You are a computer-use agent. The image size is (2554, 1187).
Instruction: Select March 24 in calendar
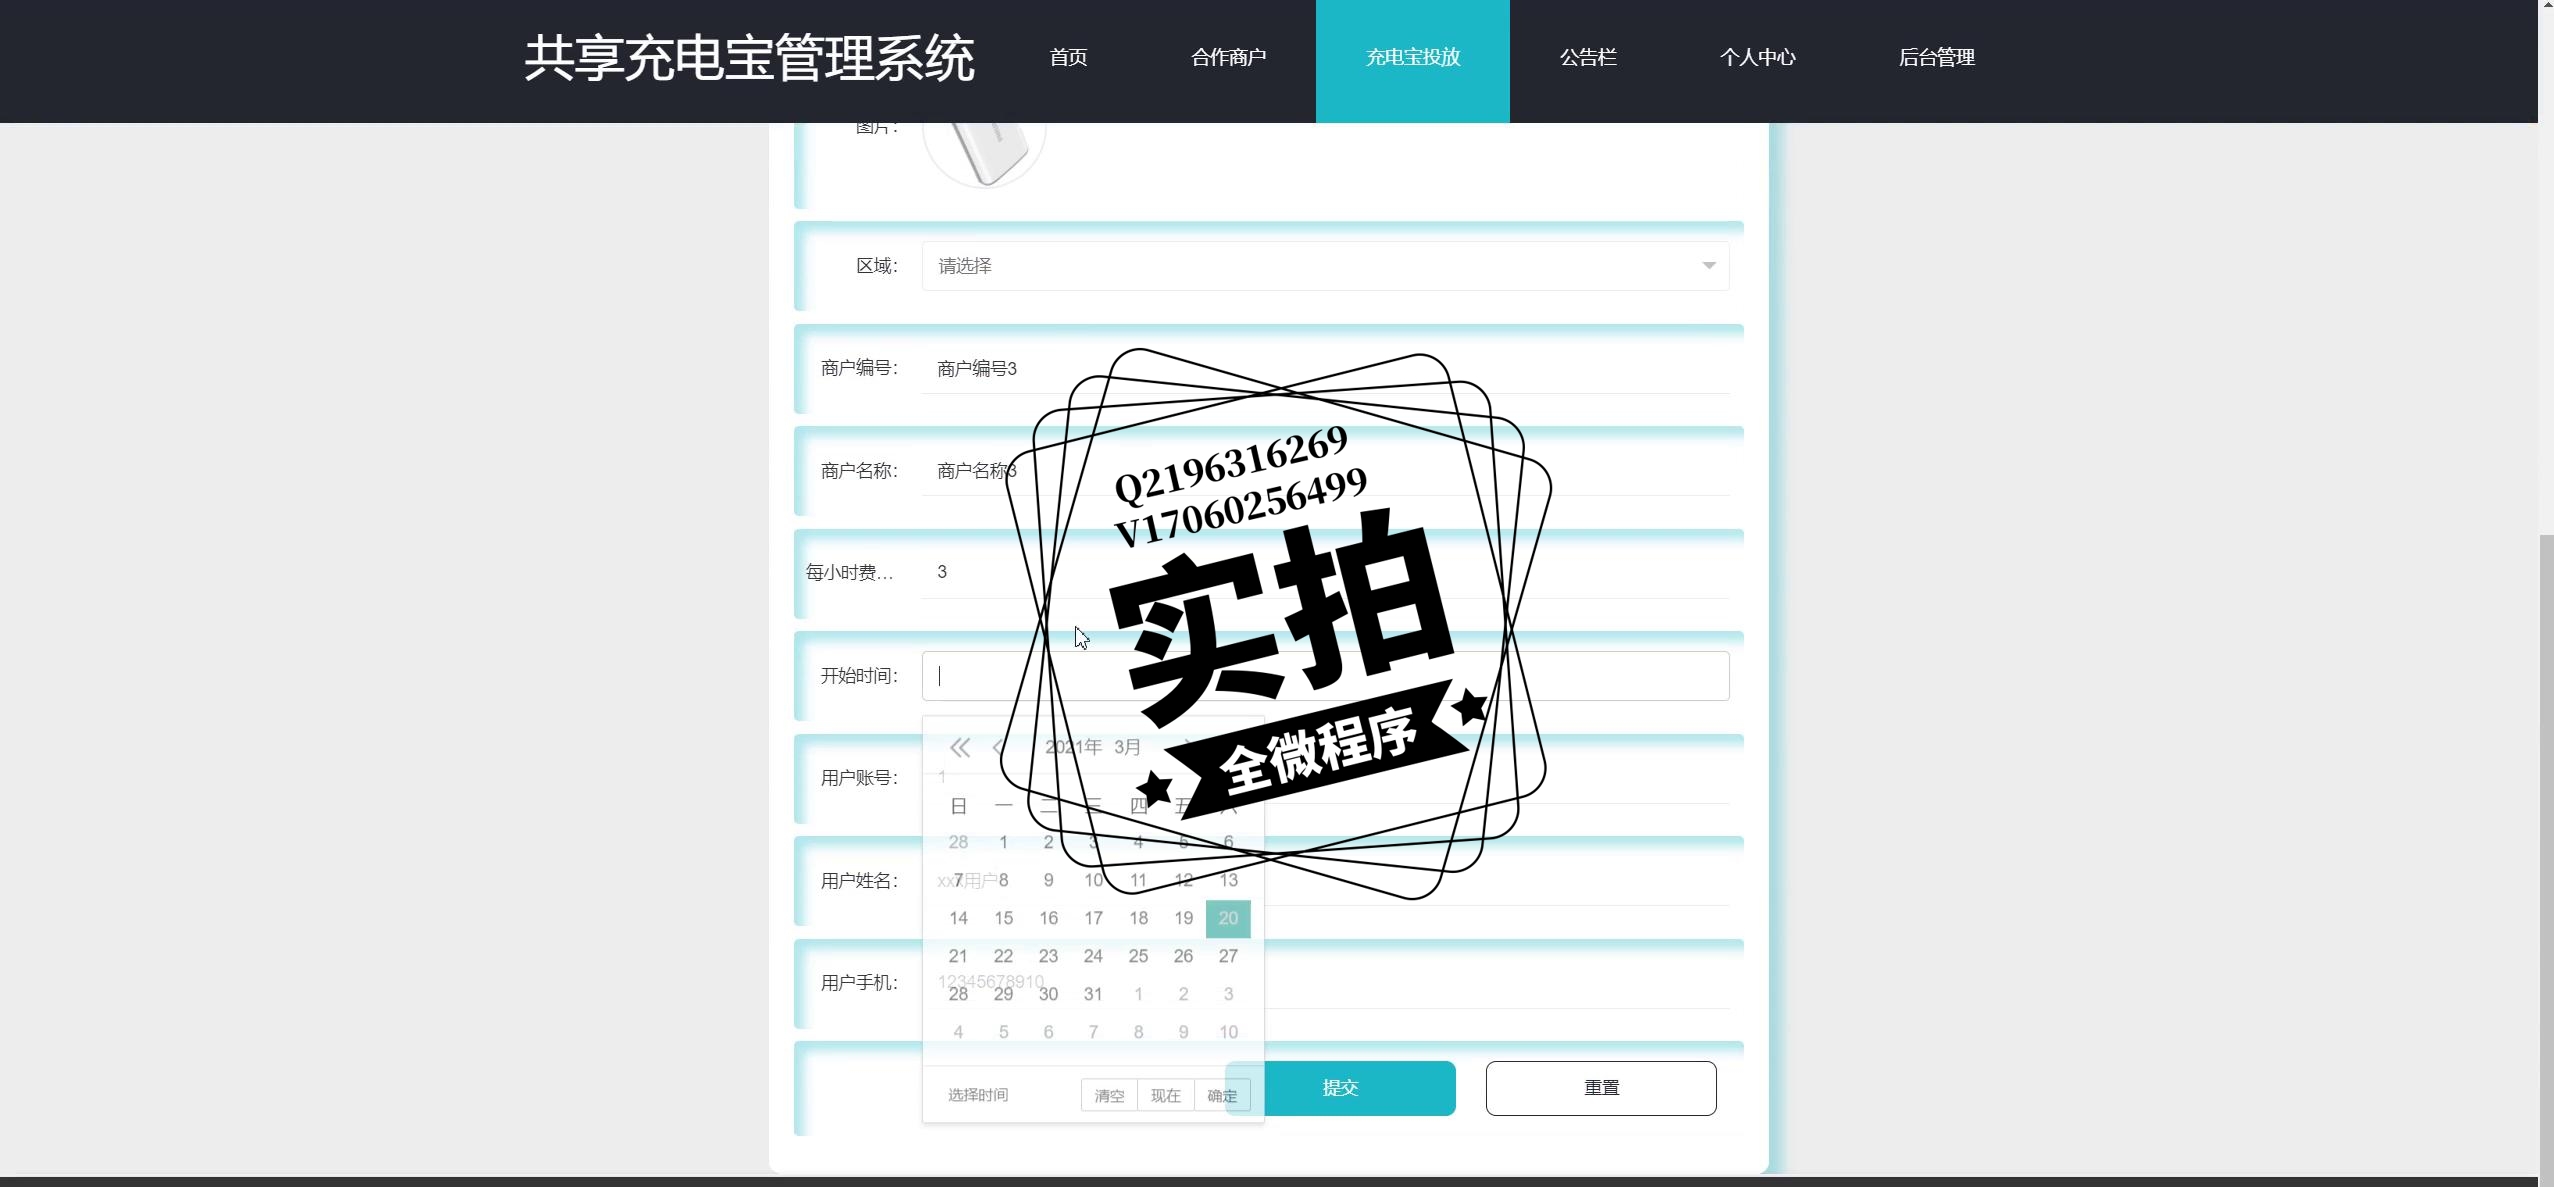(x=1093, y=957)
